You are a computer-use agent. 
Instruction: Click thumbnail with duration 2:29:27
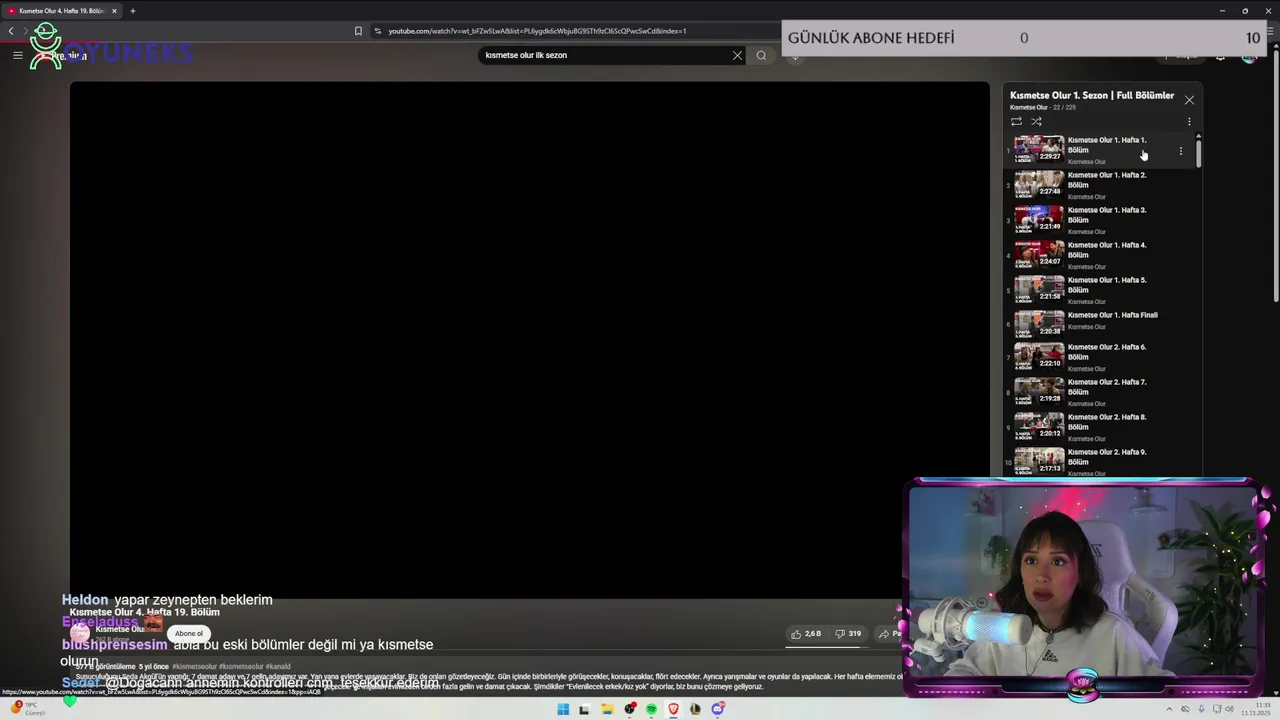[1039, 149]
